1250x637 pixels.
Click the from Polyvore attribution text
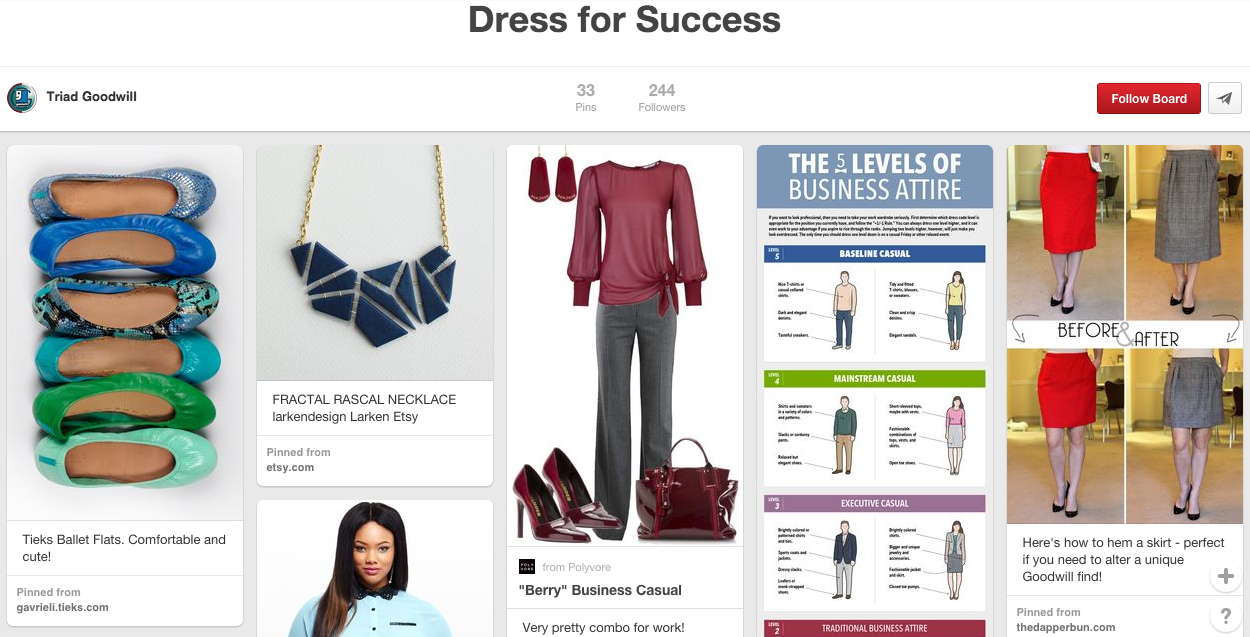pyautogui.click(x=577, y=567)
